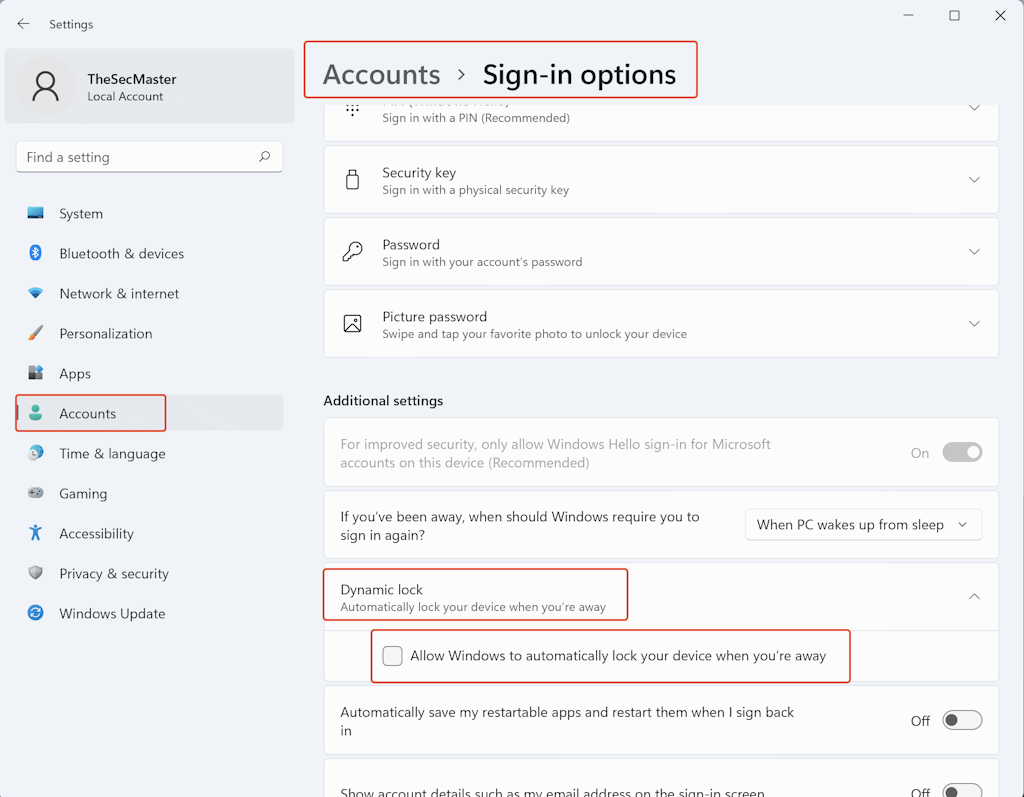Click the Accounts breadcrumb link

click(x=381, y=74)
